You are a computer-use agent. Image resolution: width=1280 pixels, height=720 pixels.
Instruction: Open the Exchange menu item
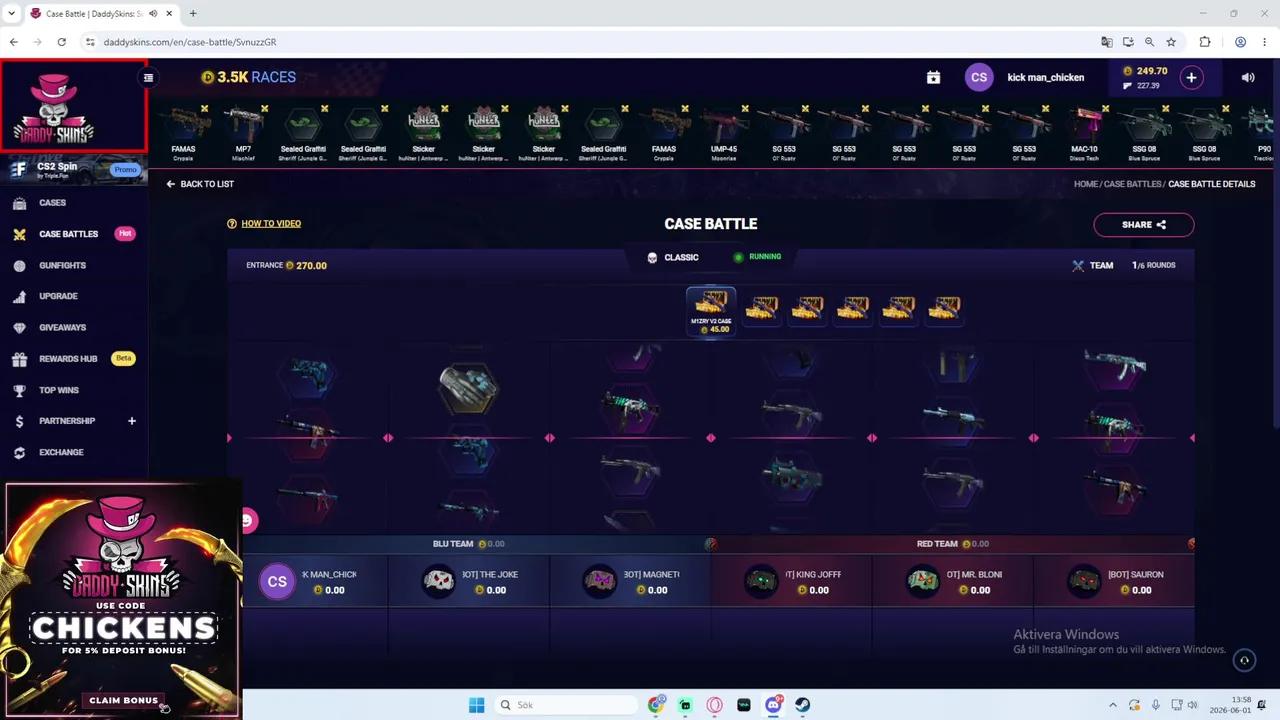(x=61, y=452)
